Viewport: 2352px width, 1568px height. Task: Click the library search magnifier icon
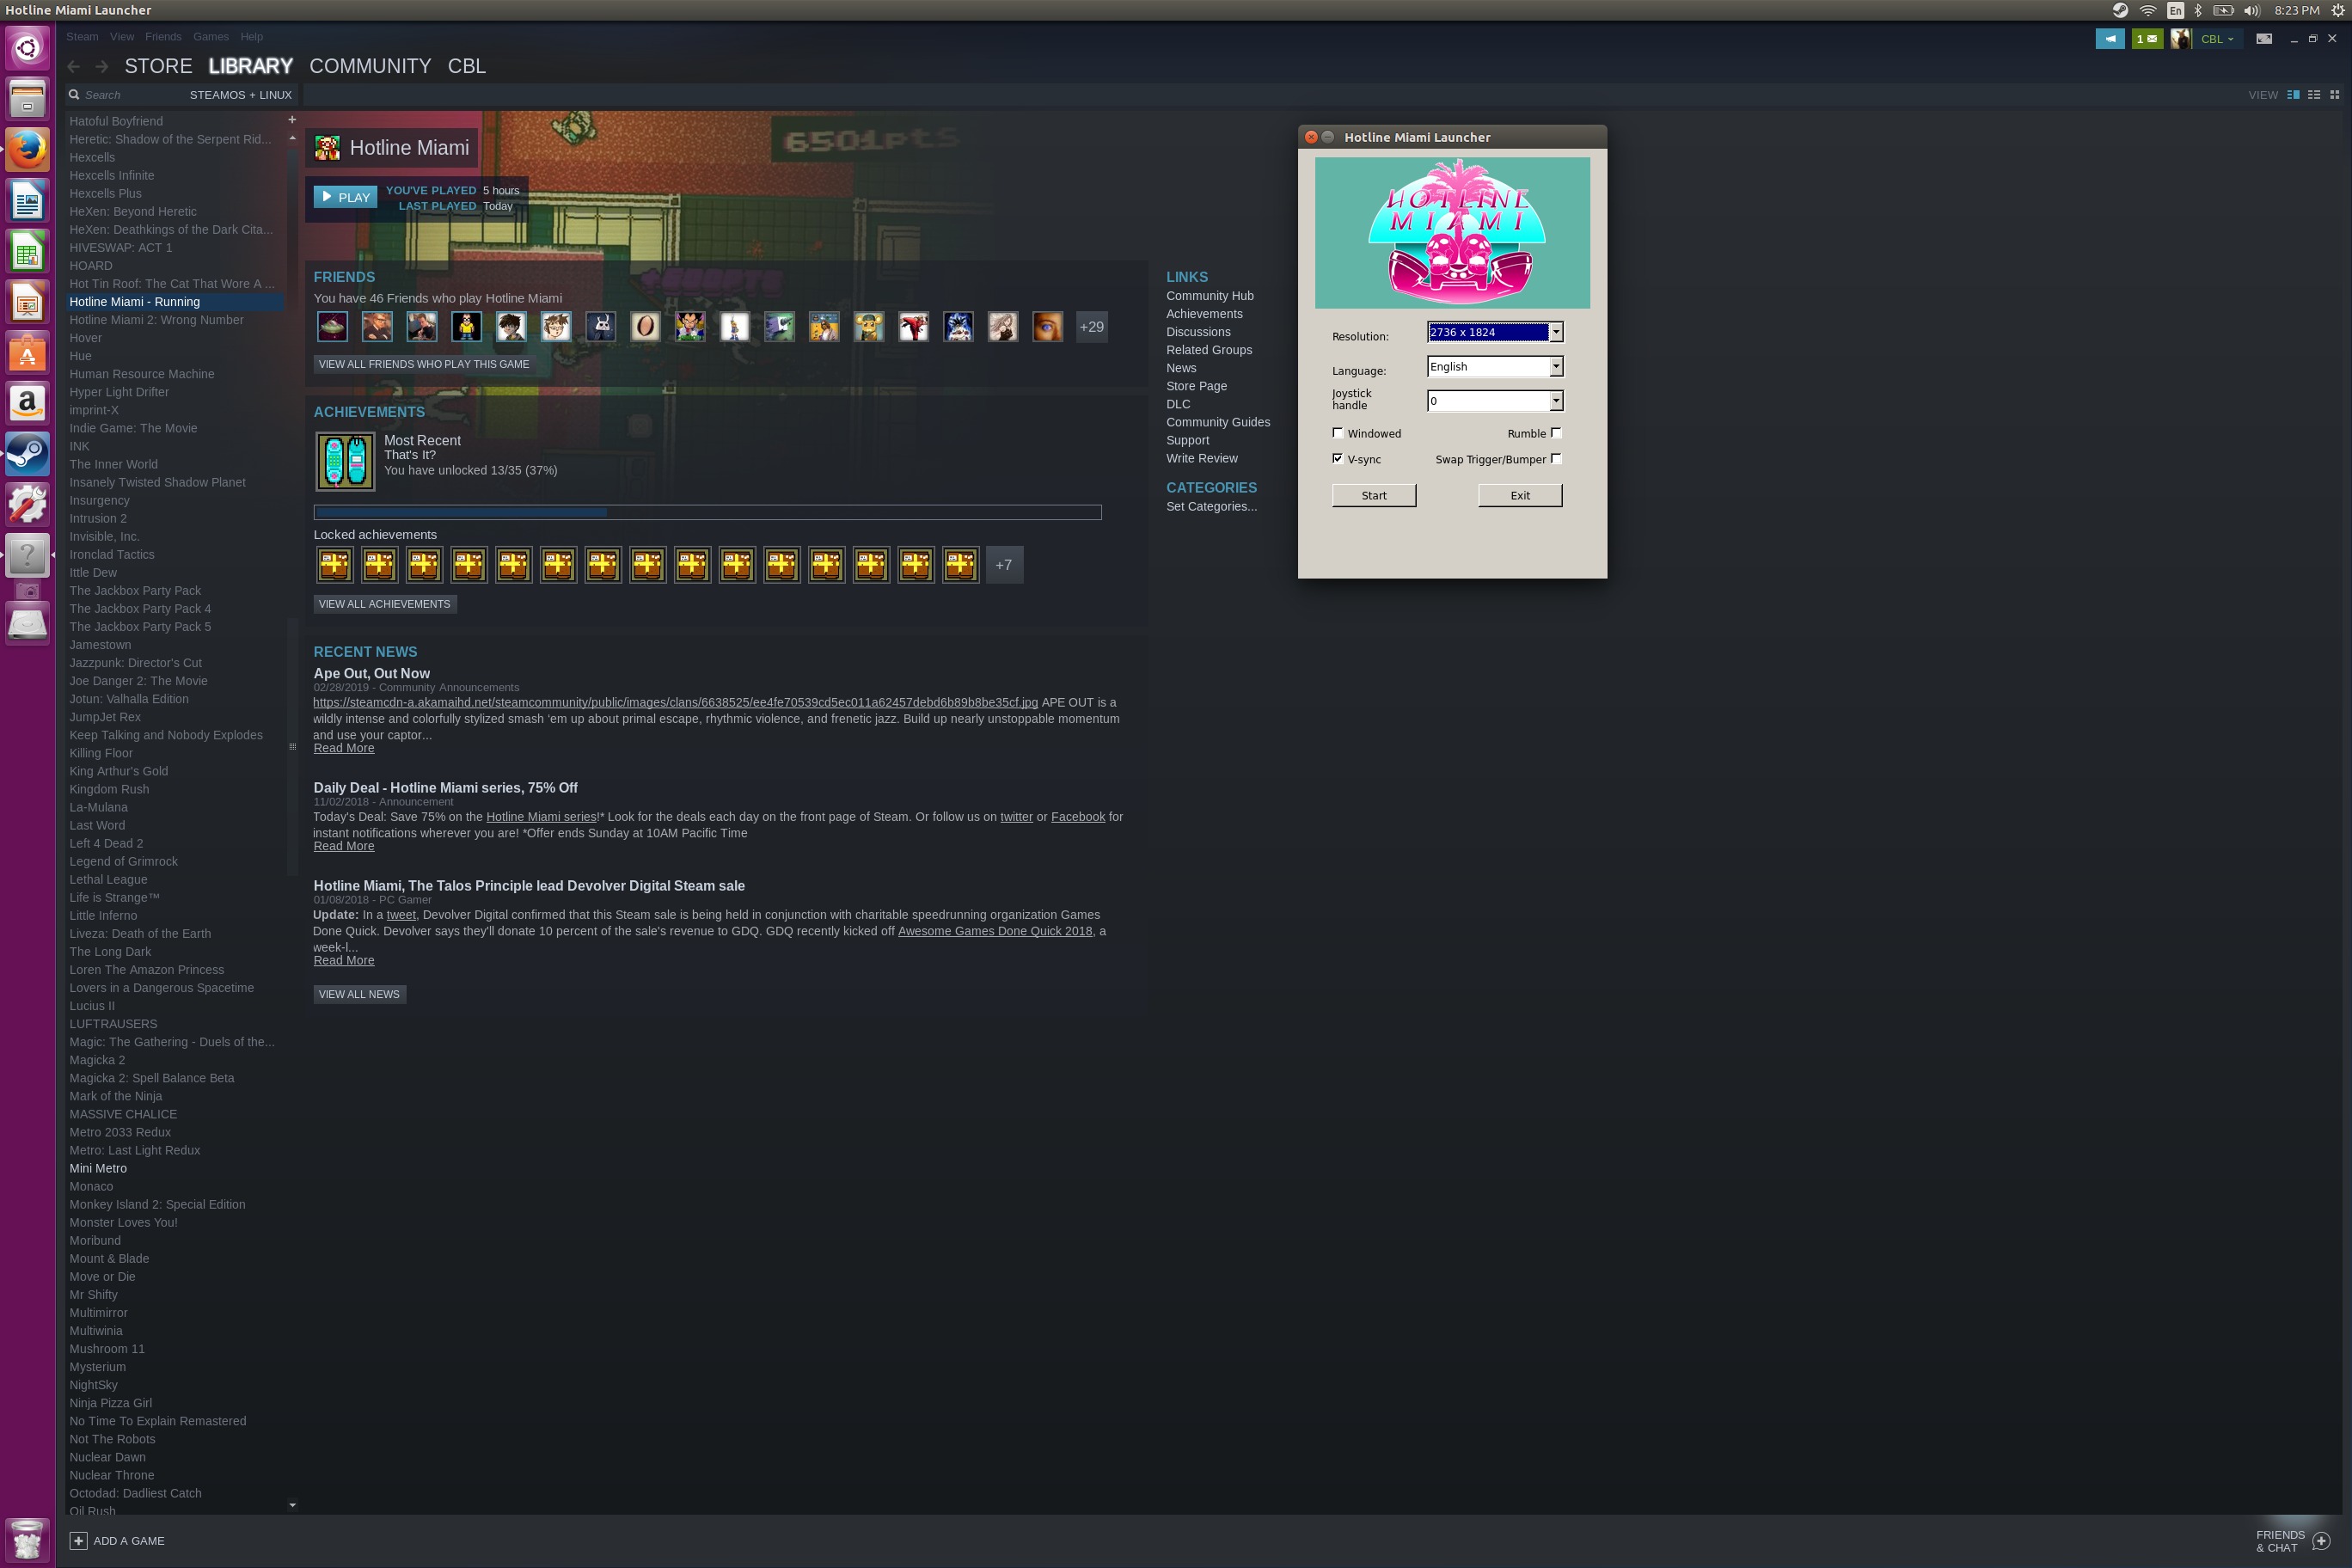[74, 95]
